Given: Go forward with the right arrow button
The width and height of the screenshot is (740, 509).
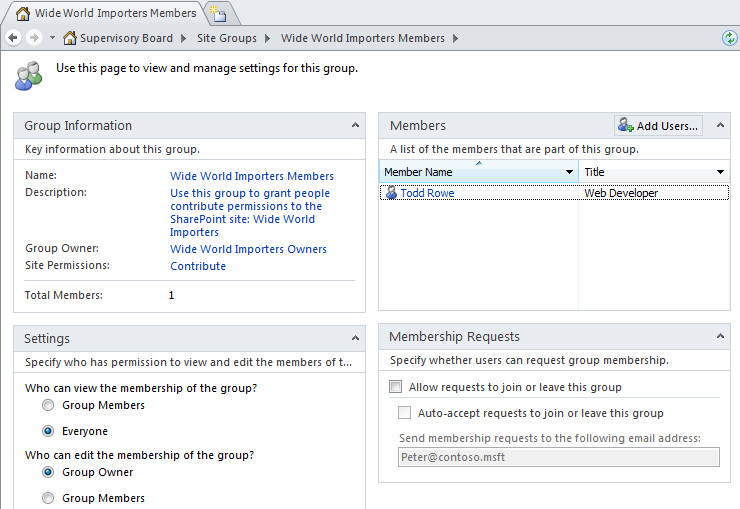Looking at the screenshot, I should point(34,38).
